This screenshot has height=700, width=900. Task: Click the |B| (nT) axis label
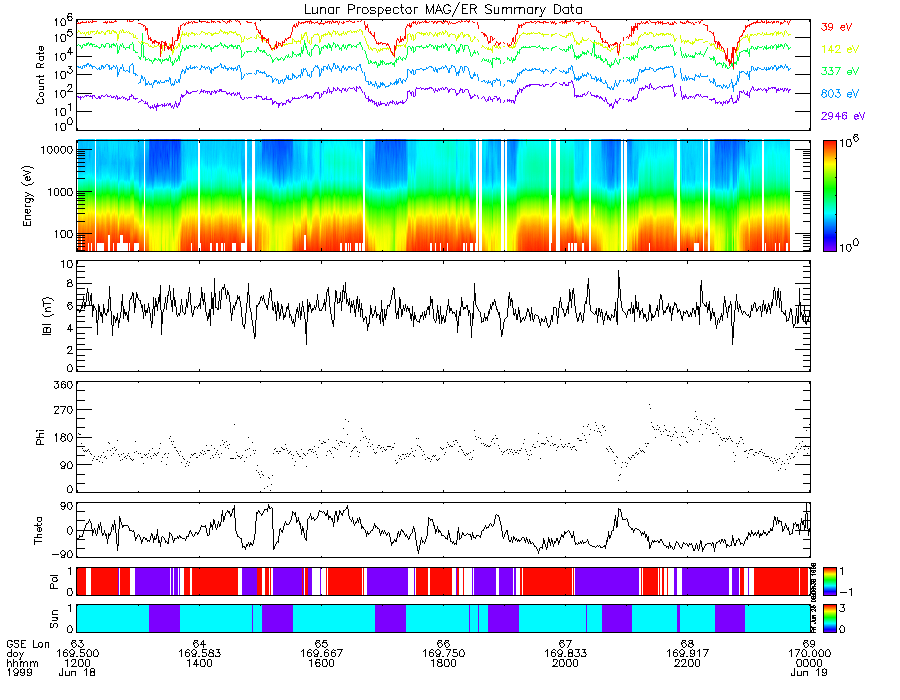tap(47, 316)
